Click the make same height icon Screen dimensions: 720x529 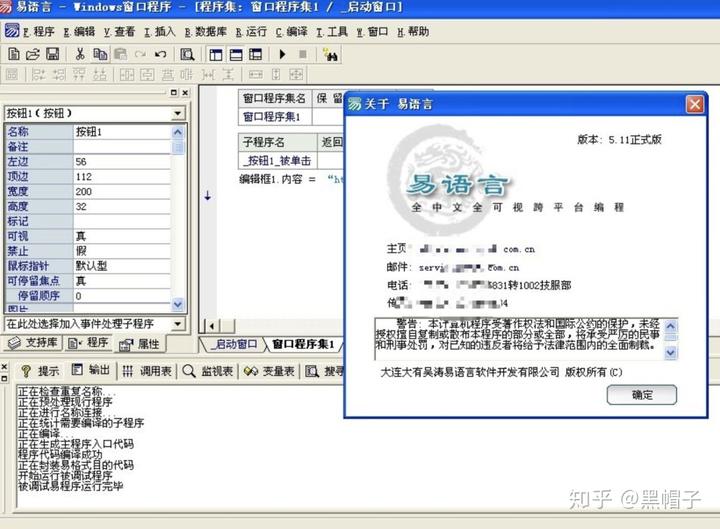coord(276,74)
